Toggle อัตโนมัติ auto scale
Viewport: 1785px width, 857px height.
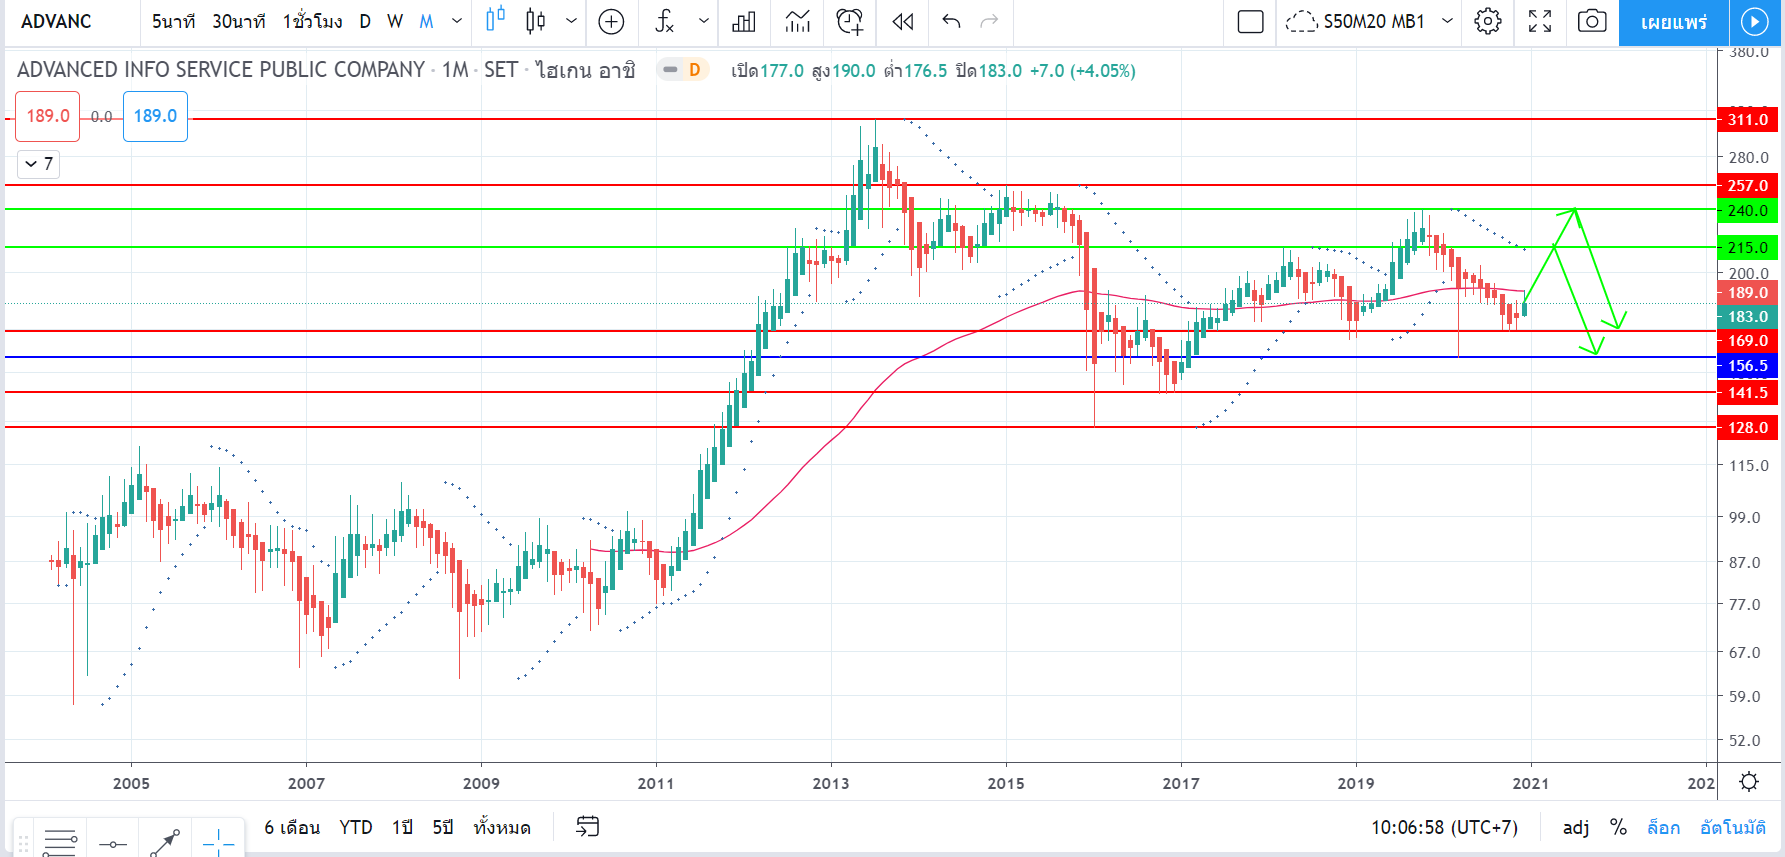point(1733,827)
